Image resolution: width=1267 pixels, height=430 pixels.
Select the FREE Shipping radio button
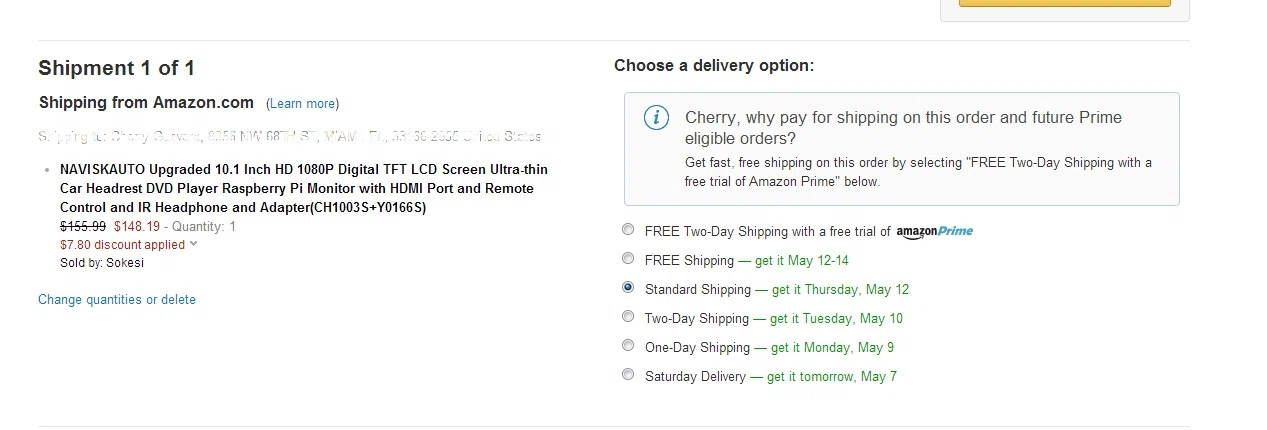tap(628, 258)
